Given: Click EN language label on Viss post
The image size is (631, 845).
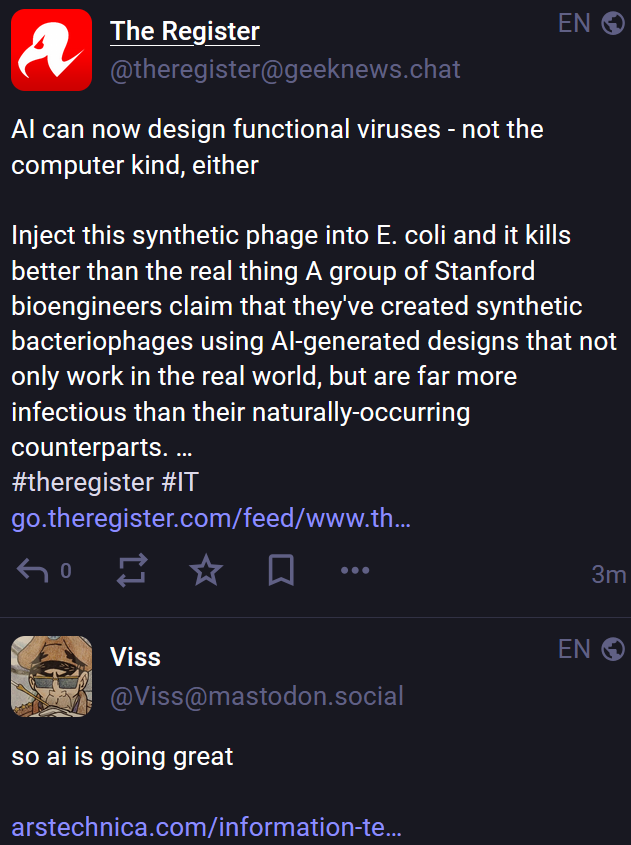Looking at the screenshot, I should tap(574, 649).
